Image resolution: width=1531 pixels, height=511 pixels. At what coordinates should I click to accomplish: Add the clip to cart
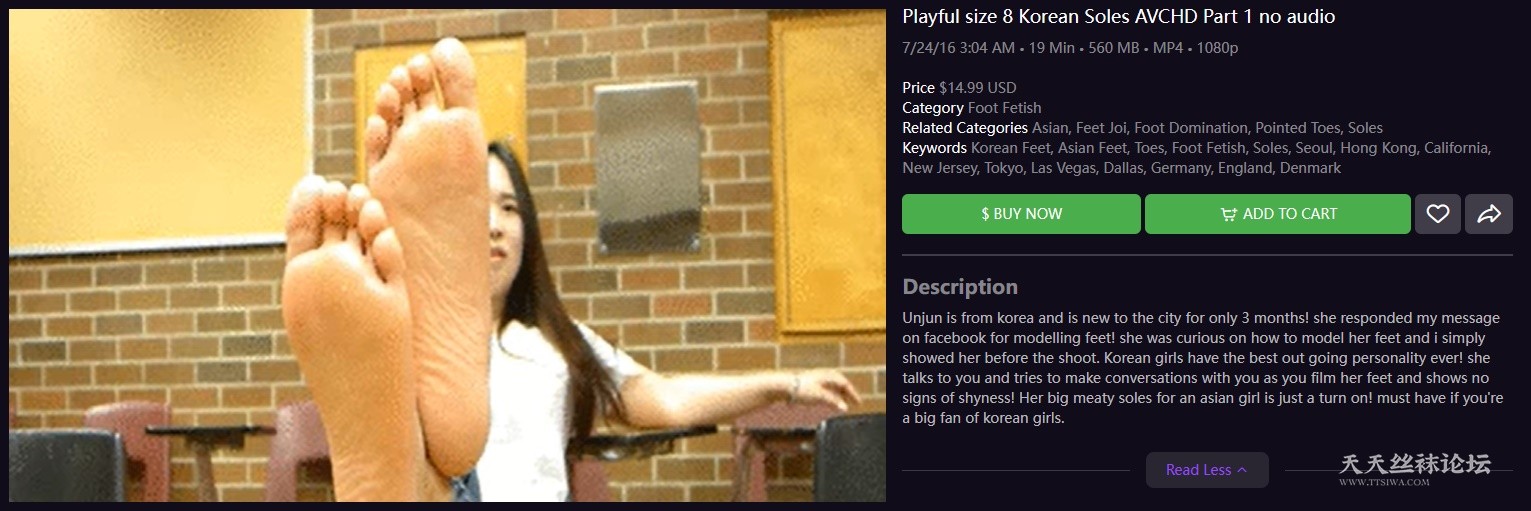click(x=1278, y=214)
